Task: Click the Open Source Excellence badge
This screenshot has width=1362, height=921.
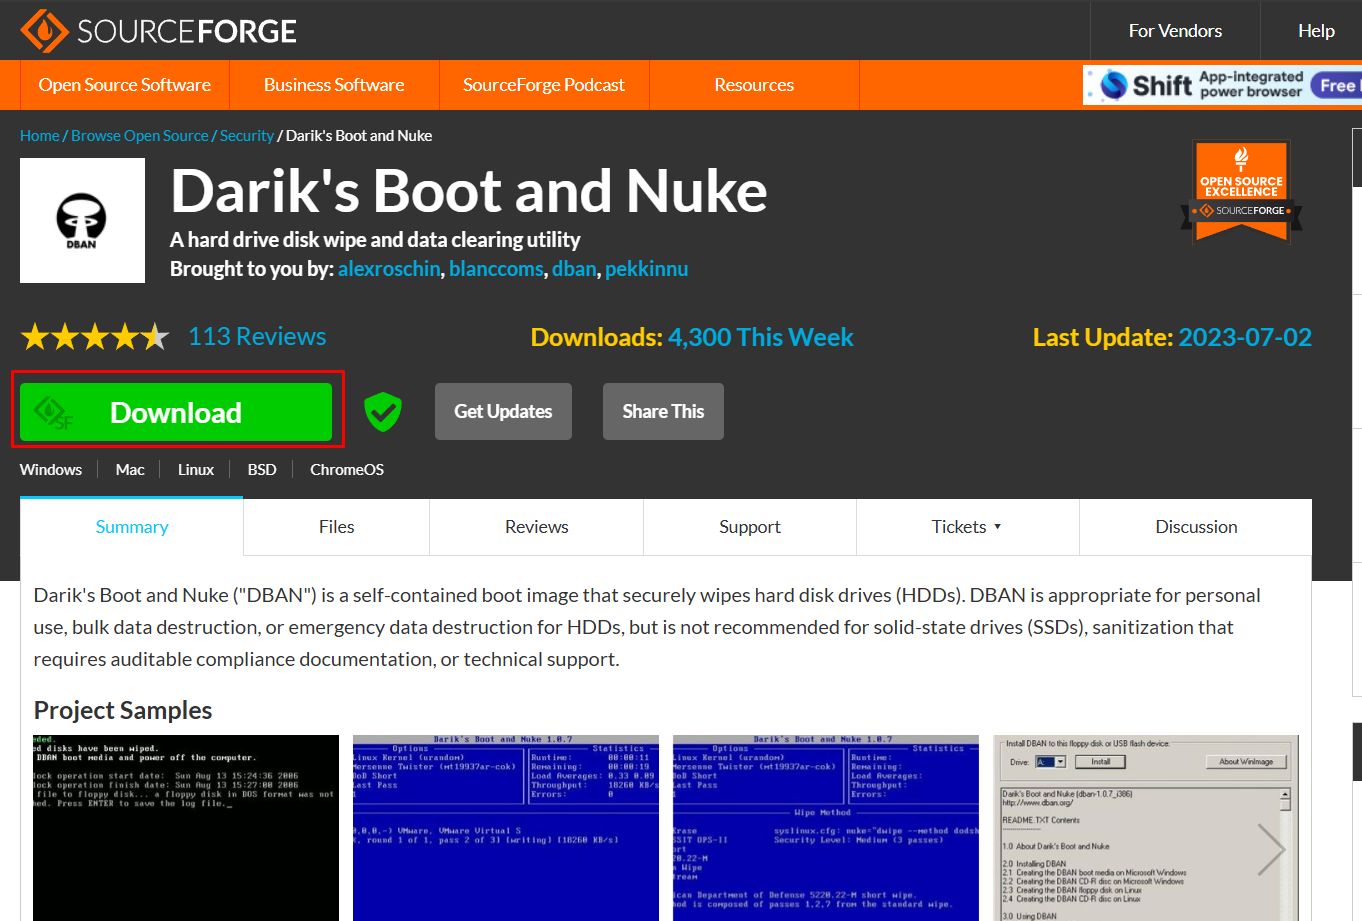Action: tap(1240, 190)
